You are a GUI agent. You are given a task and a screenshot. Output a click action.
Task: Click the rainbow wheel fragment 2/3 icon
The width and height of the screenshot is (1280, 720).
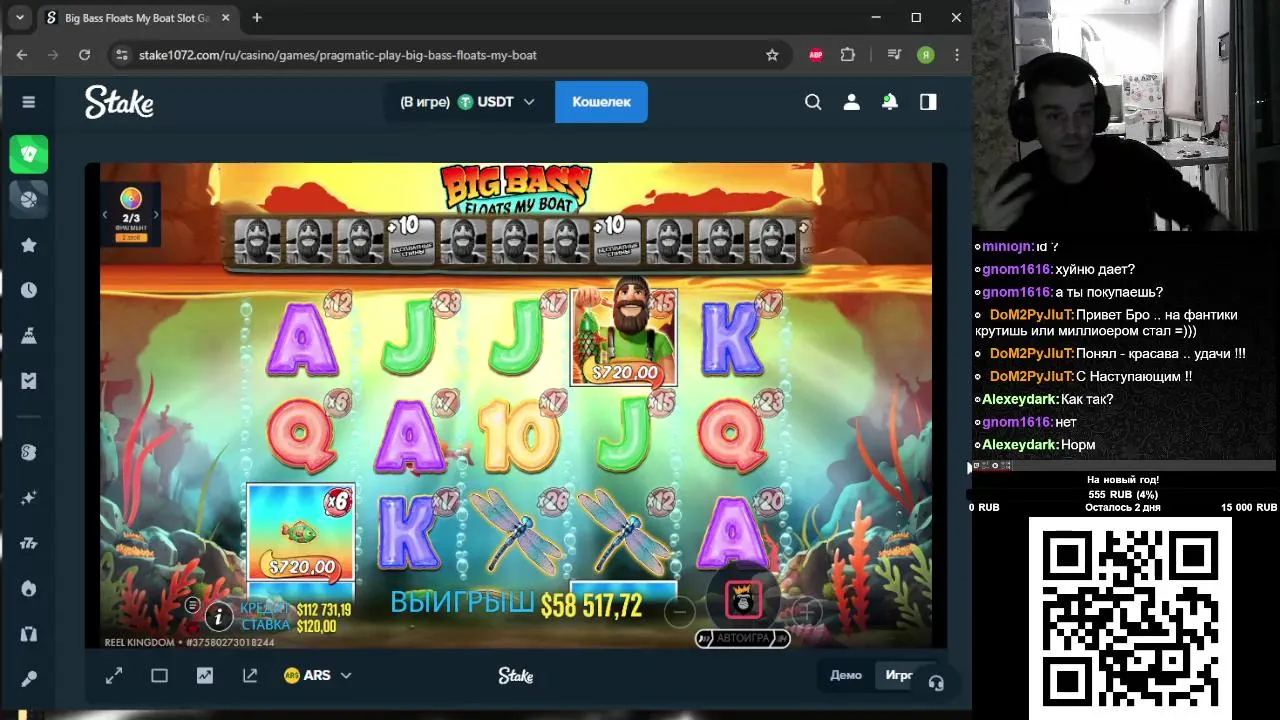coord(131,198)
